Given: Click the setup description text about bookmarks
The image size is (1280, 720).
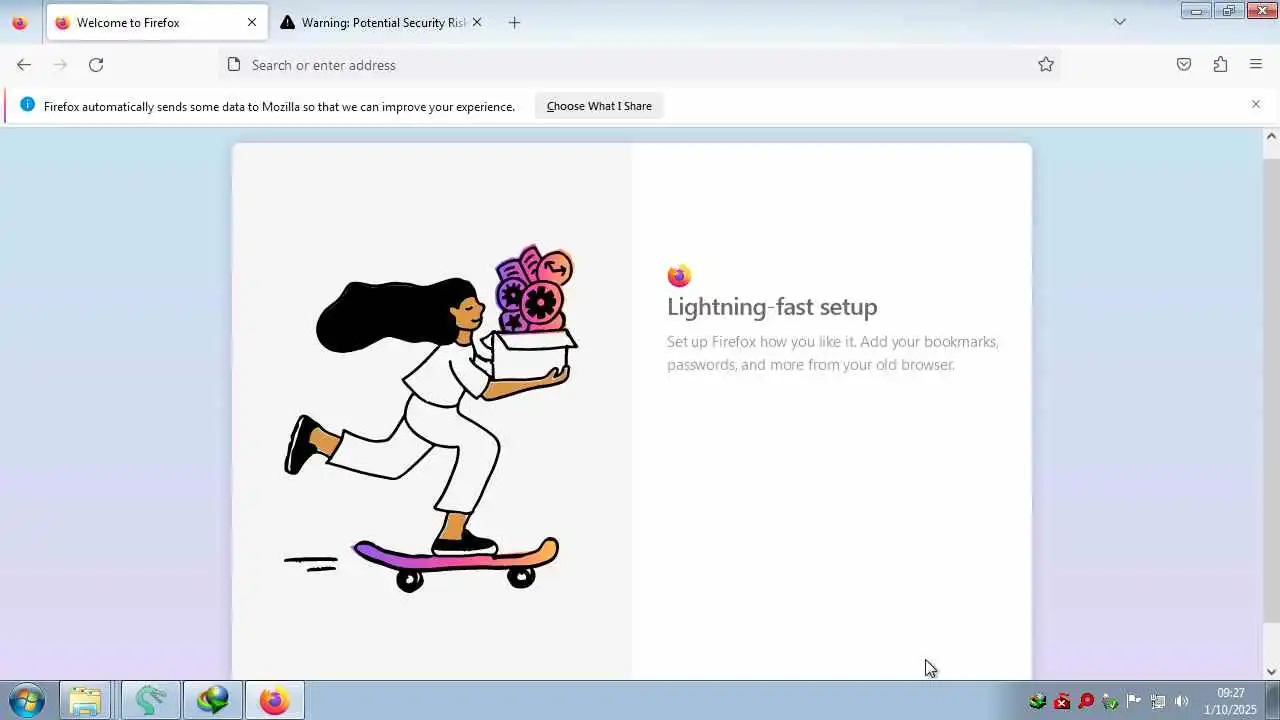Looking at the screenshot, I should (x=833, y=353).
